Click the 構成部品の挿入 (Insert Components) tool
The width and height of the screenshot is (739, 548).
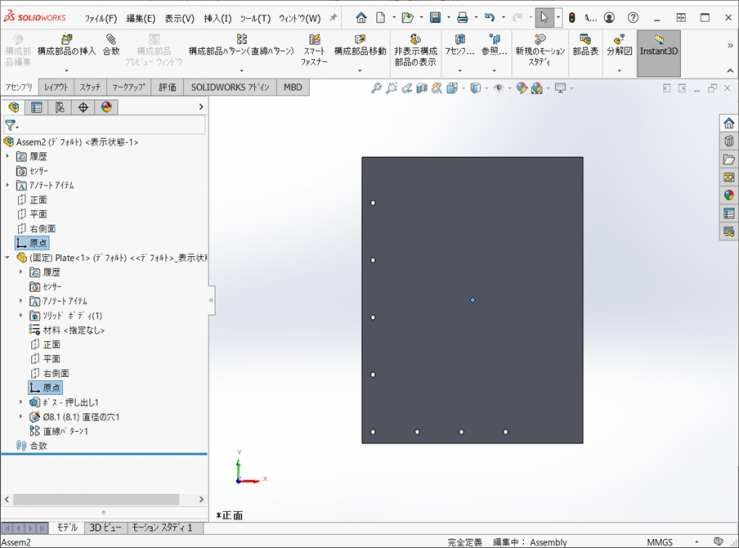(x=66, y=46)
